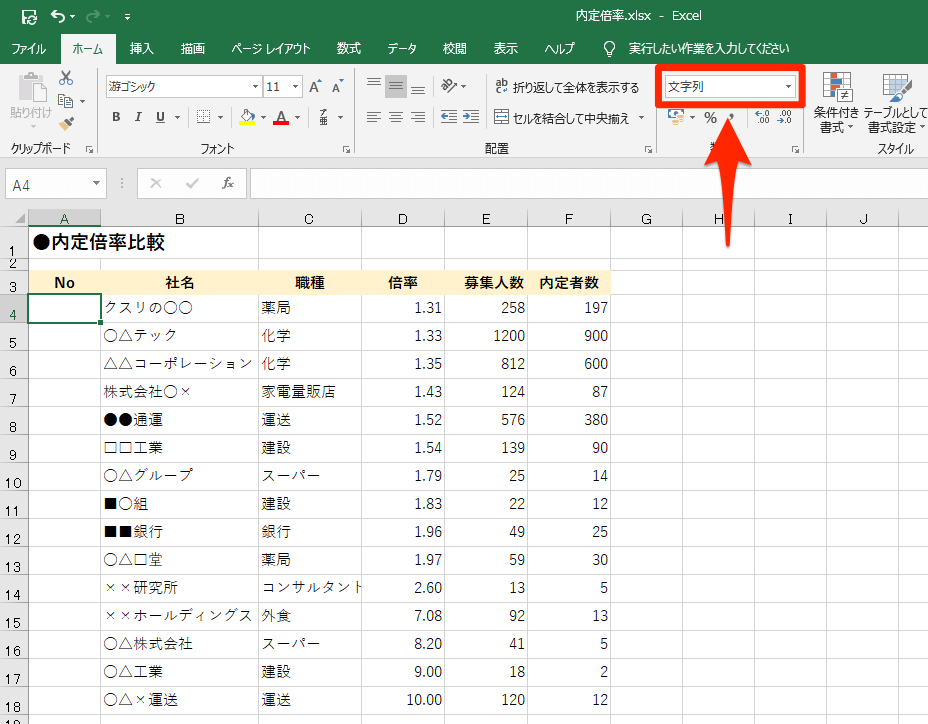Viewport: 928px width, 724px height.
Task: Increase indent
Action: coord(471,117)
